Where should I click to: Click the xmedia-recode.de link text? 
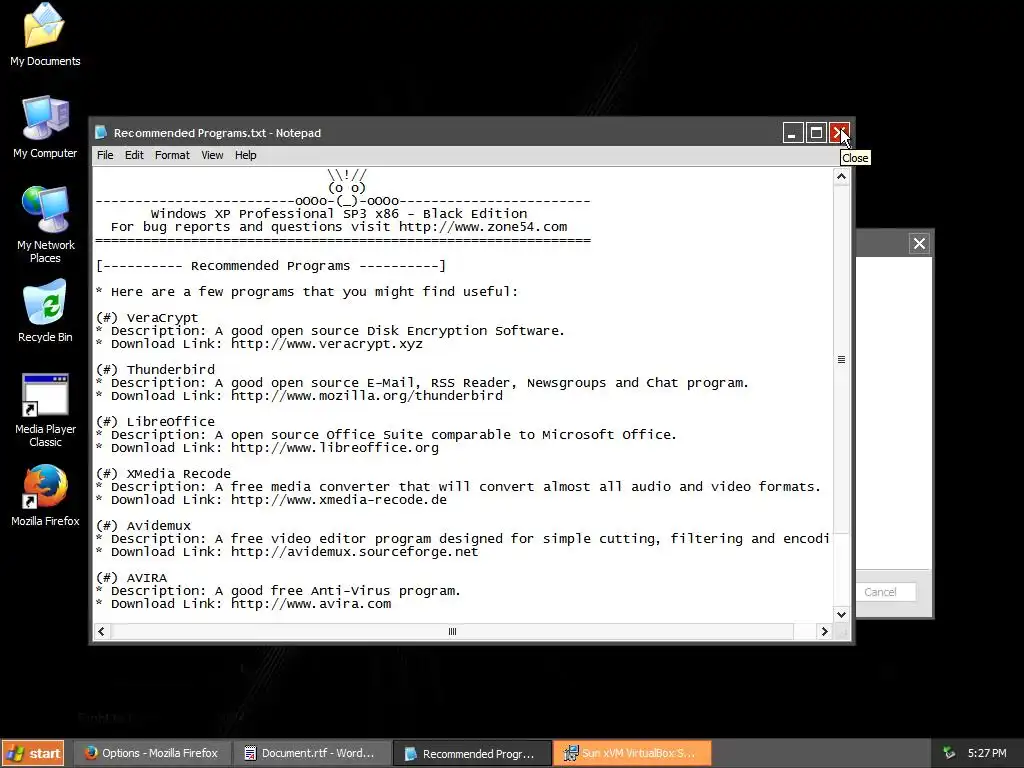tap(339, 500)
